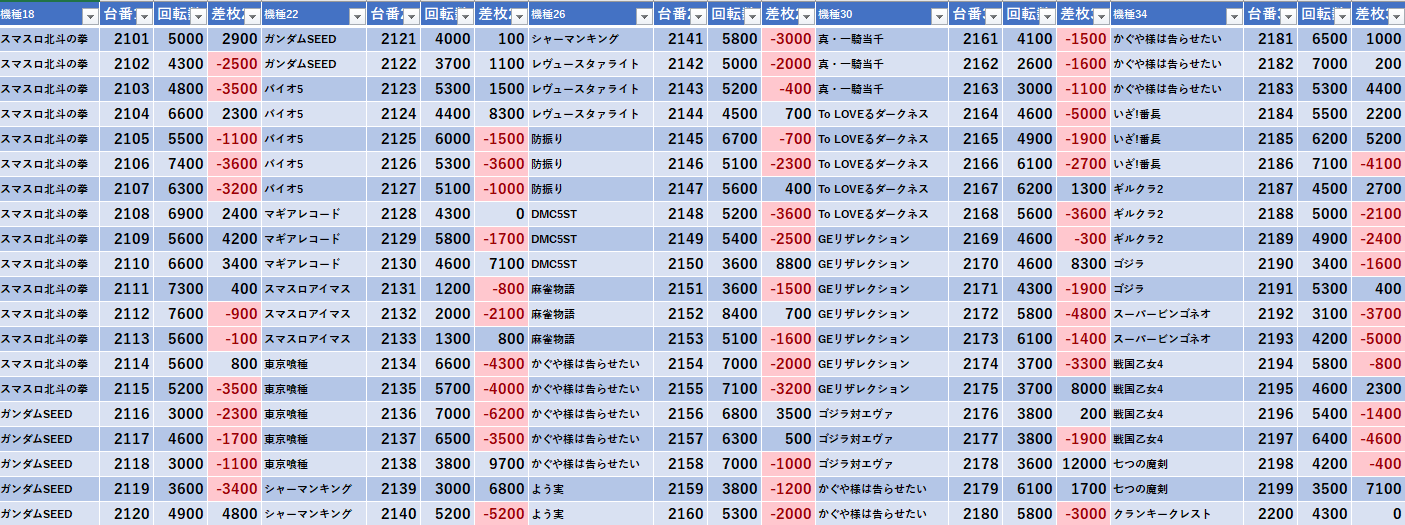1405x525 pixels.
Task: Open 差枚 filter arrow in the 機種22 group
Action: click(518, 16)
